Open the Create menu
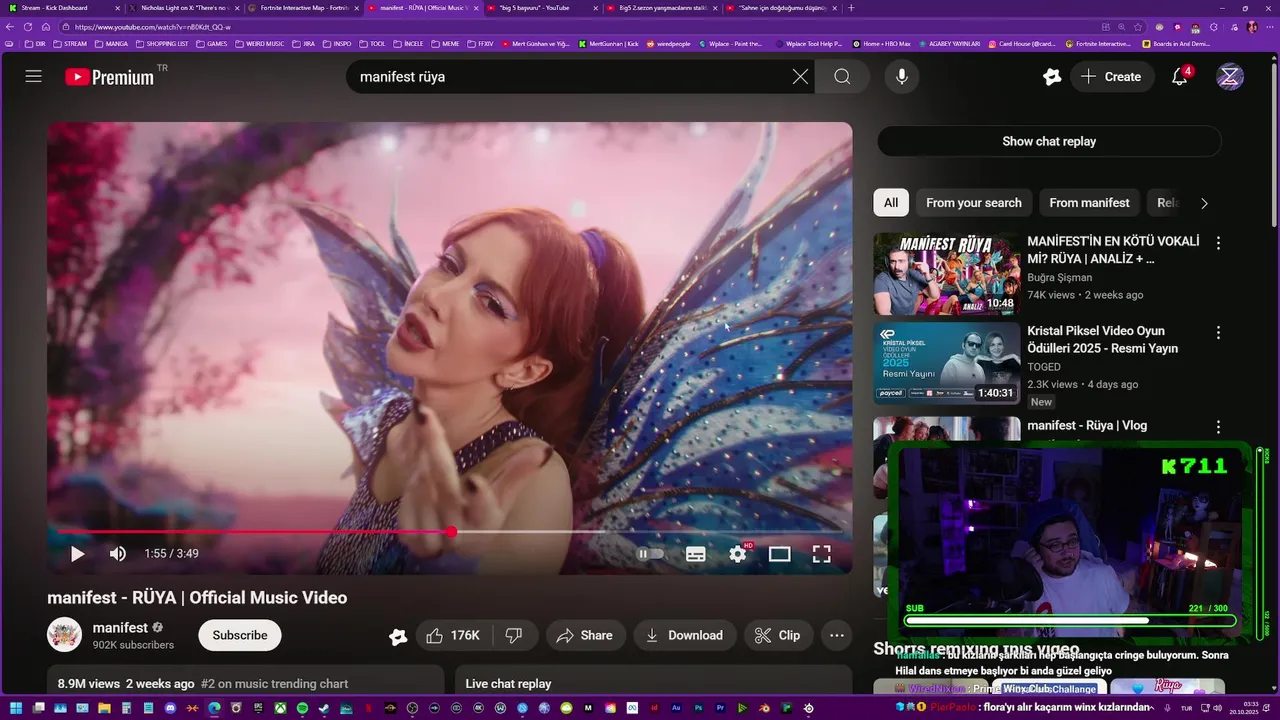This screenshot has width=1280, height=720. 1111,77
